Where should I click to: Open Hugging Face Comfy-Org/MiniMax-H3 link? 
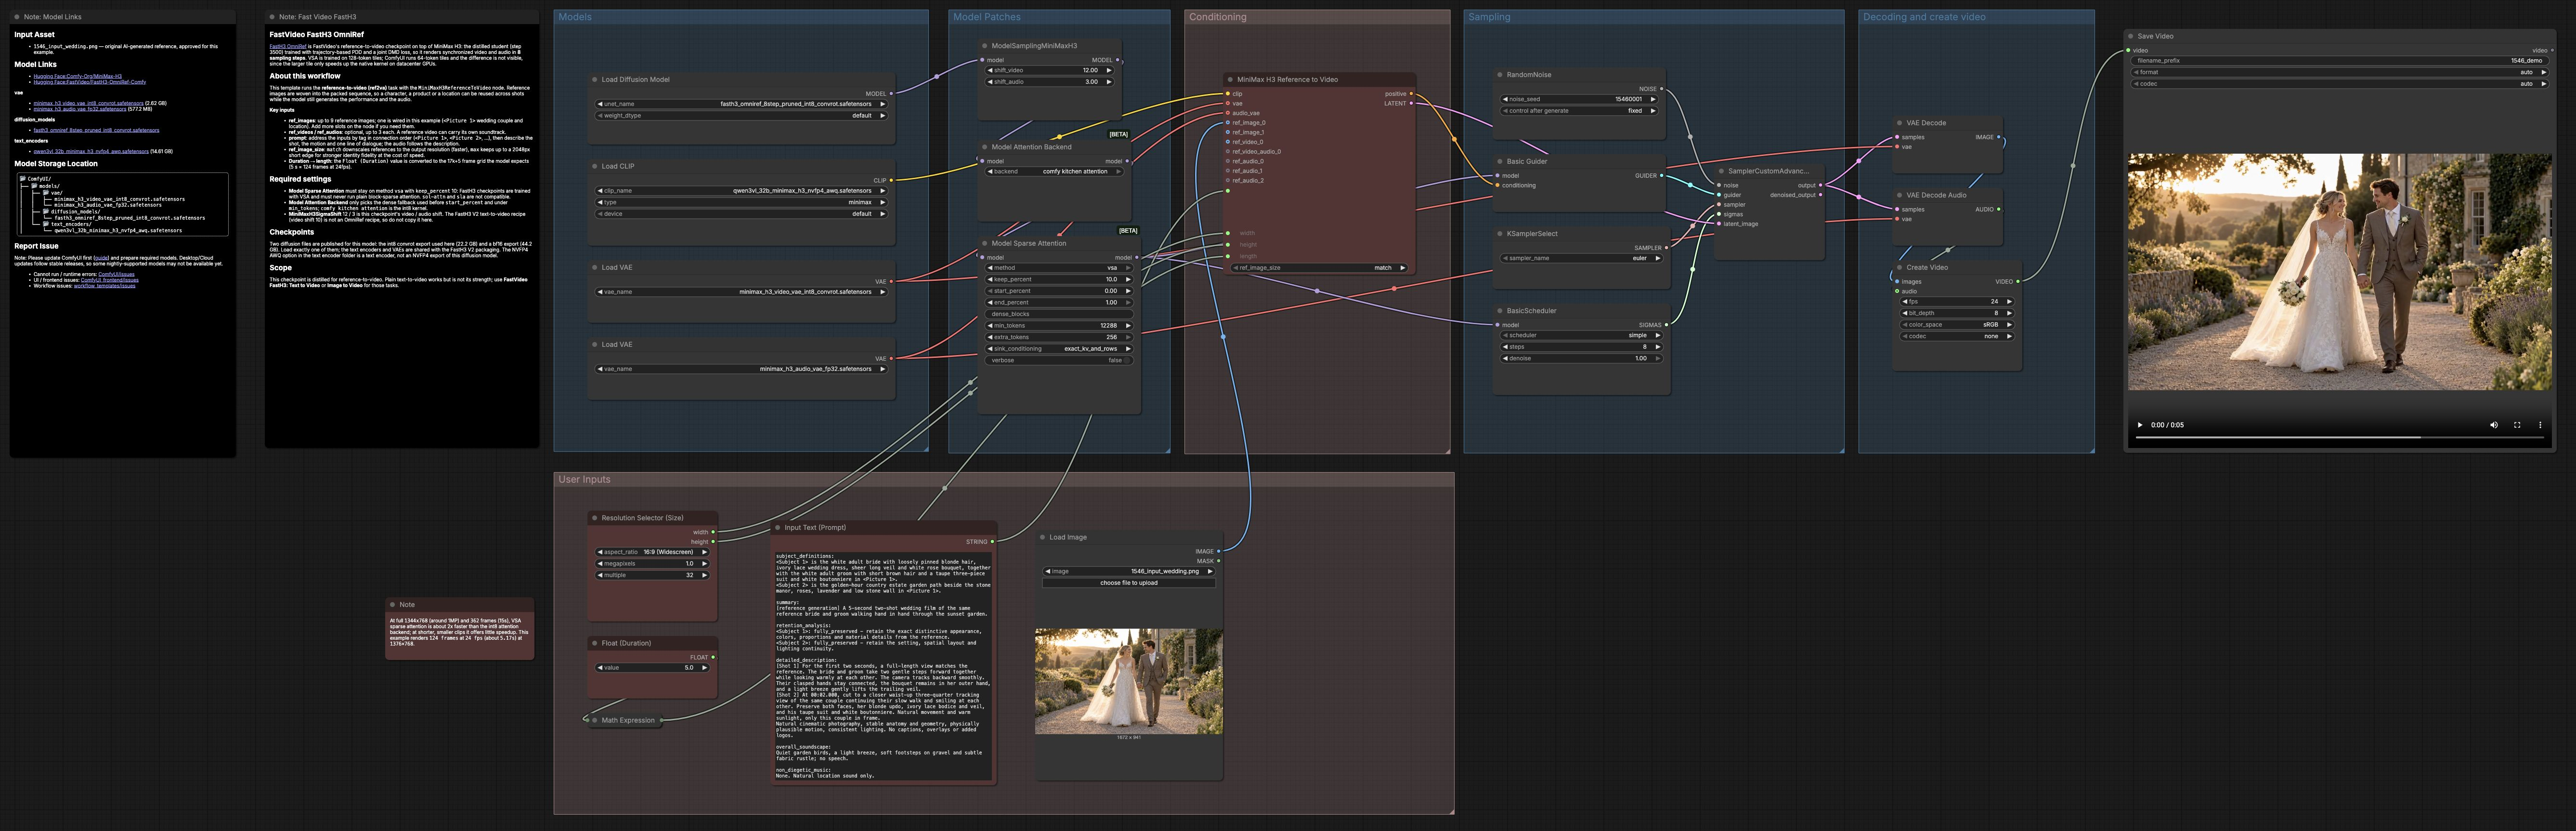click(x=77, y=76)
